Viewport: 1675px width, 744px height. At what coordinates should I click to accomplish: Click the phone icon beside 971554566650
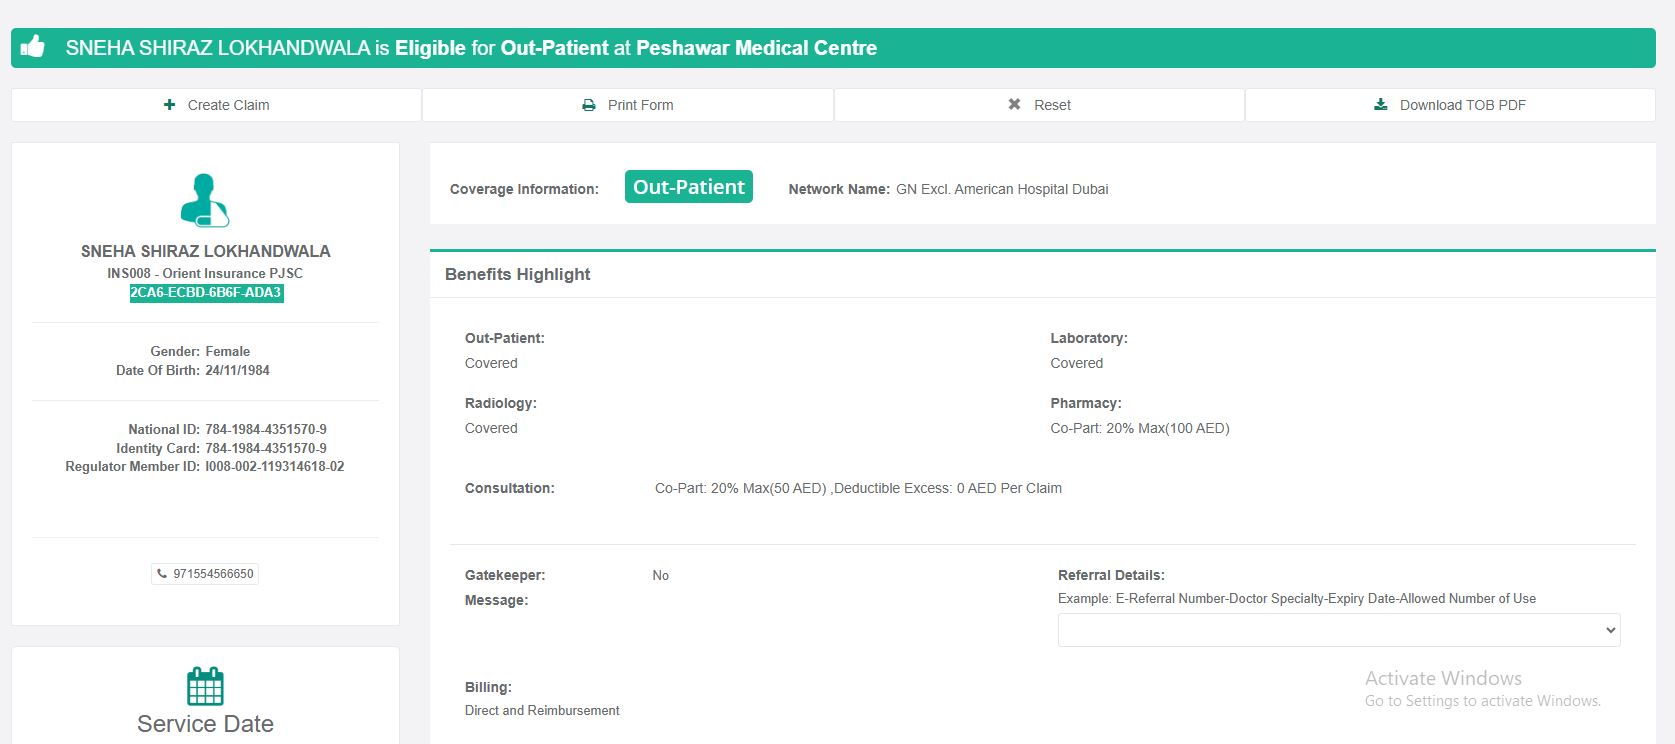[x=162, y=574]
